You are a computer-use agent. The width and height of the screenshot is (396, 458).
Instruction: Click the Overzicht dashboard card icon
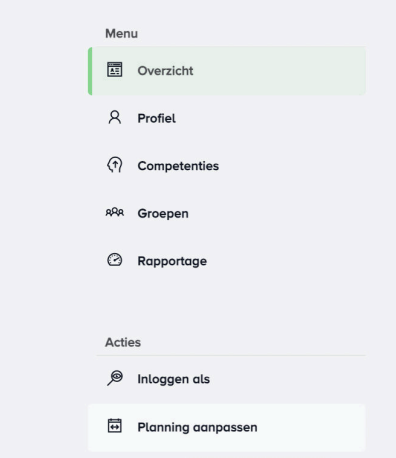click(x=115, y=70)
